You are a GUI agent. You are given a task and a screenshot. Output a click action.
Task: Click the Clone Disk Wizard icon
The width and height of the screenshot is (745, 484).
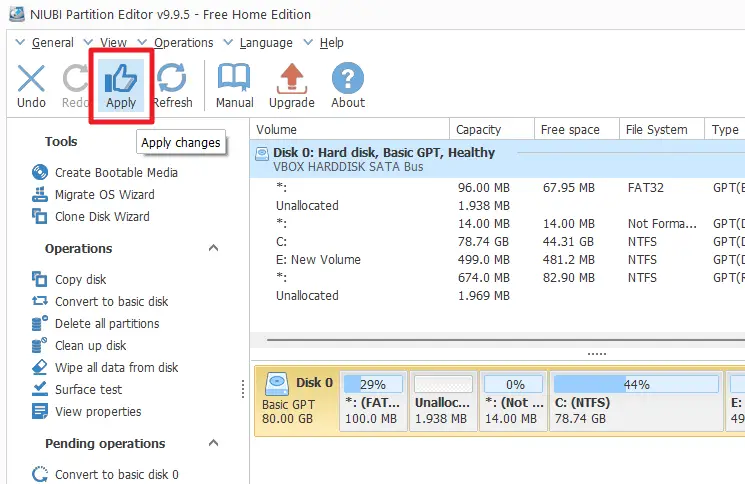coord(40,216)
